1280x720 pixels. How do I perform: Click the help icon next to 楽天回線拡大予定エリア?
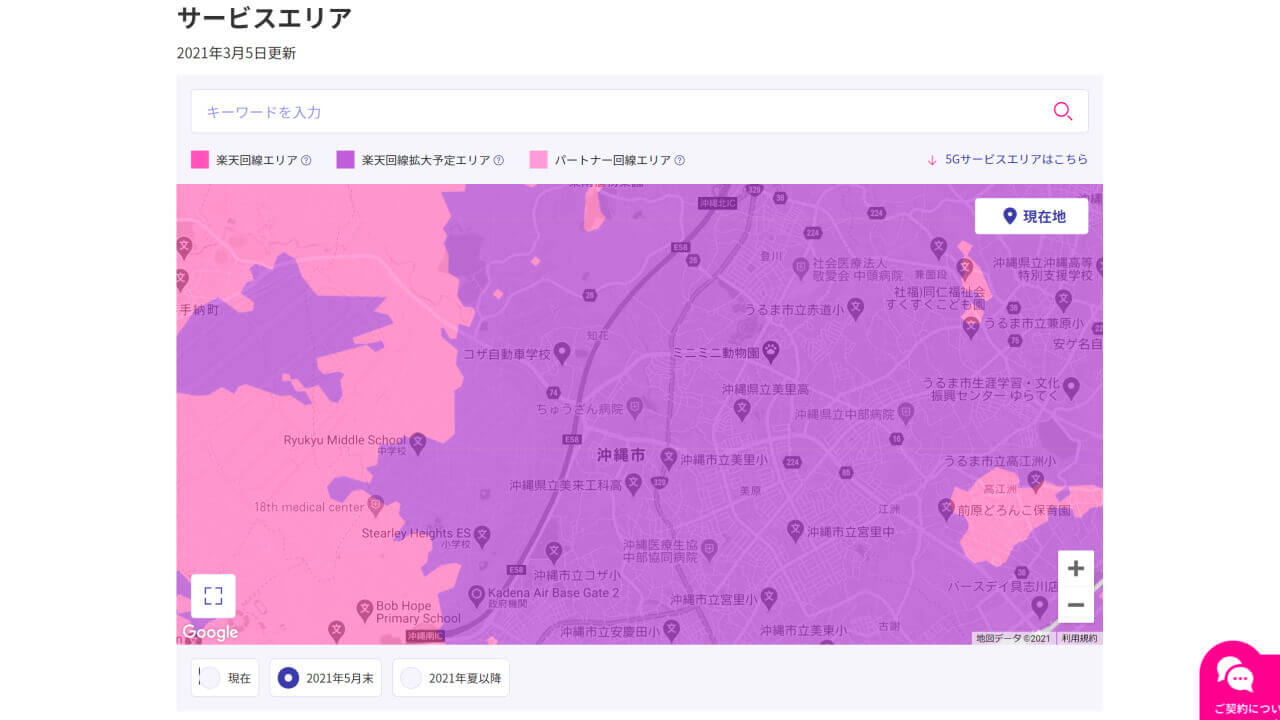pos(500,159)
